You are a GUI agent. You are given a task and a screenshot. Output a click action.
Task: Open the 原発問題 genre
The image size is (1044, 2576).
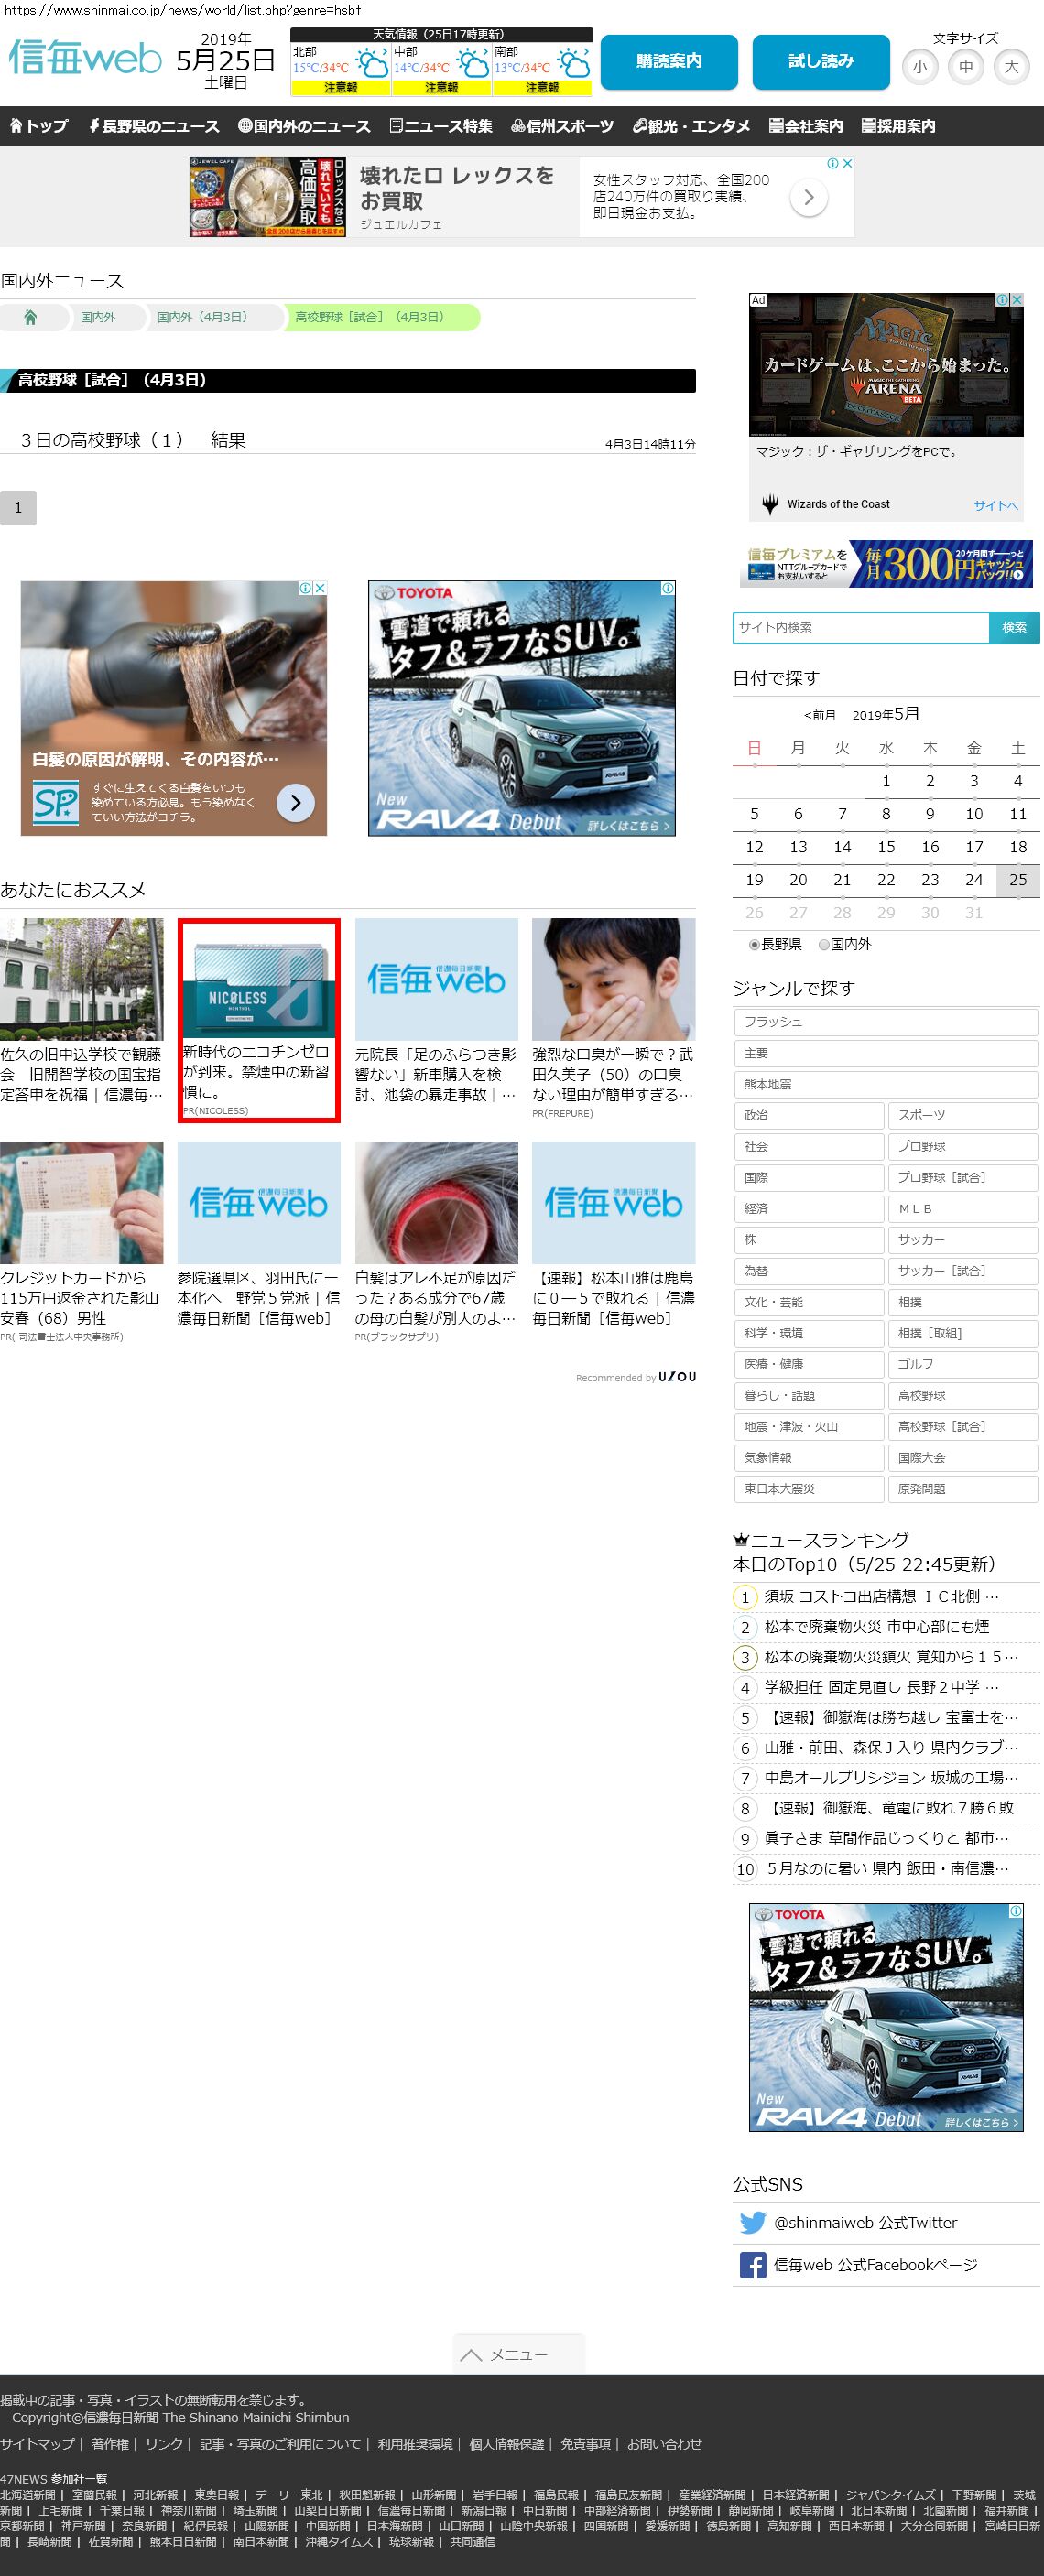[x=964, y=1489]
